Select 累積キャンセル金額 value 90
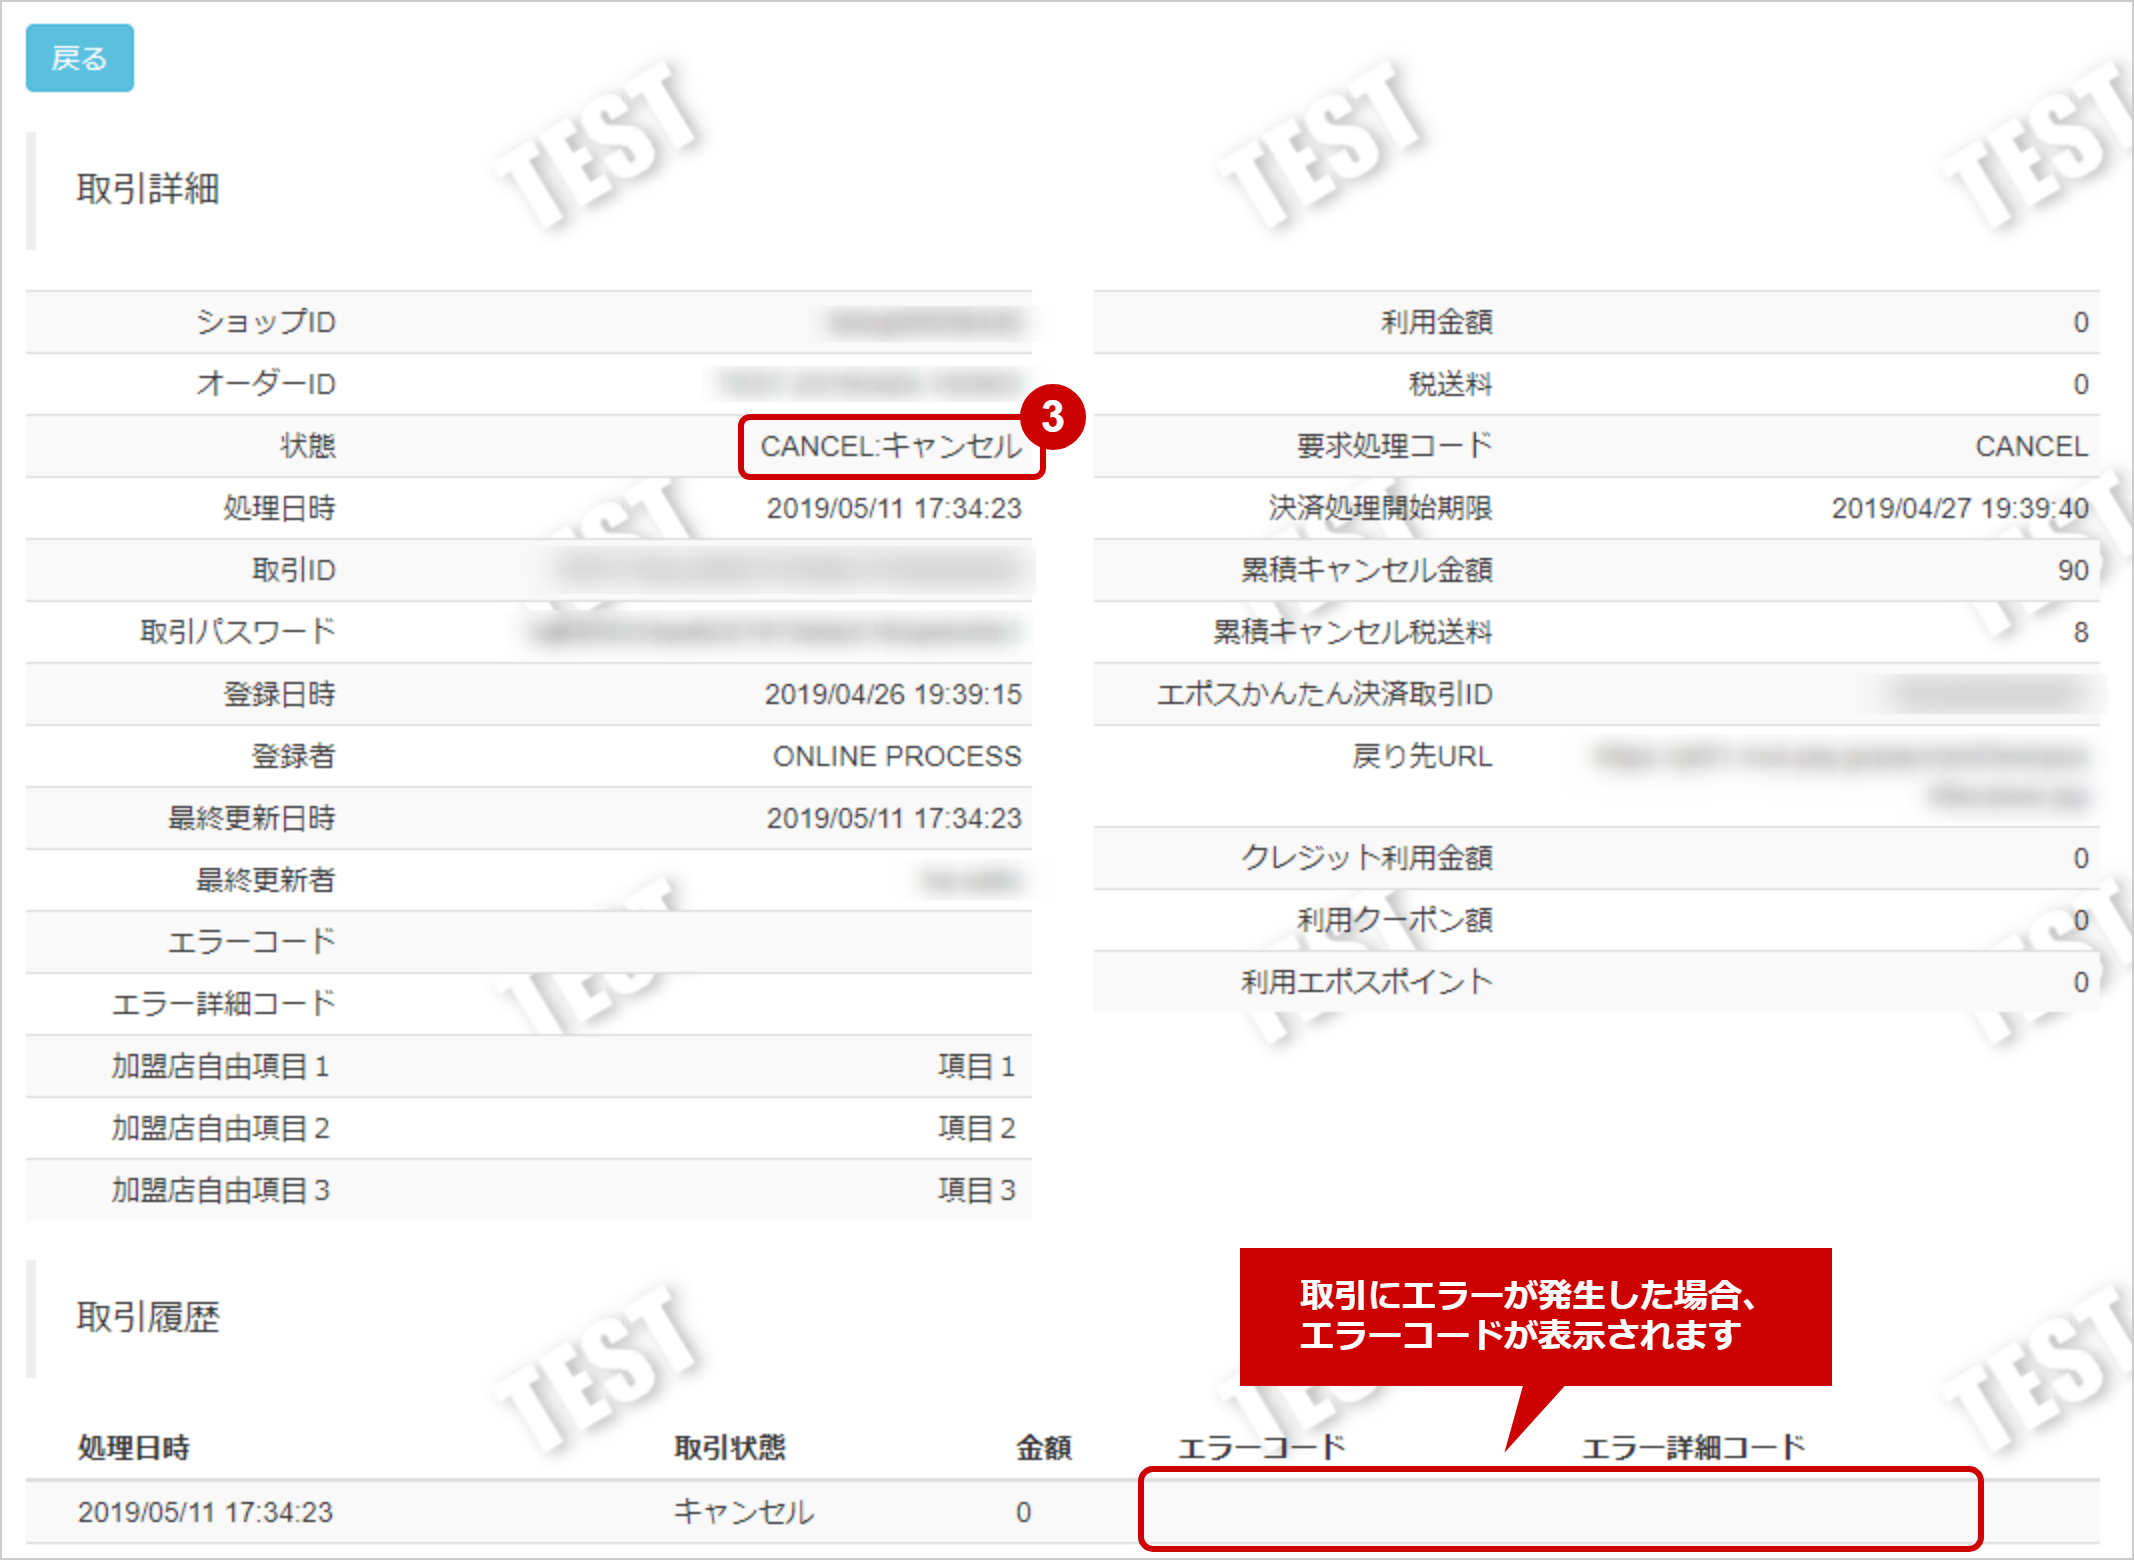 (2073, 570)
